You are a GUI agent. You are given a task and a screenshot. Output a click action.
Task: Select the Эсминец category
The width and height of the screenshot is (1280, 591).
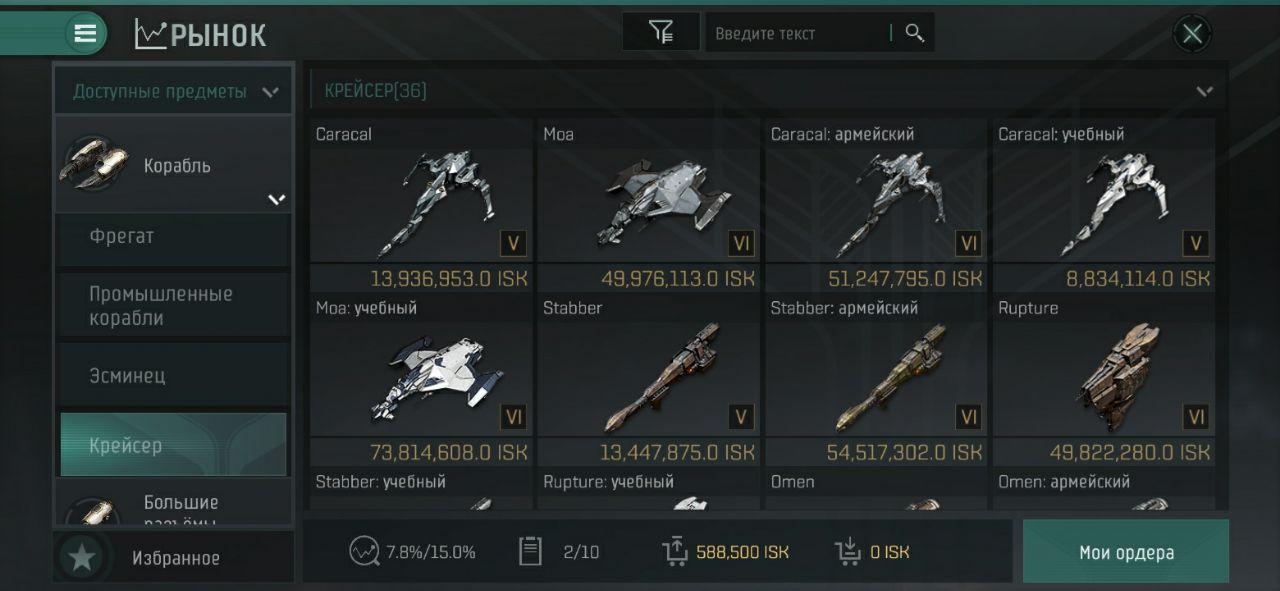(174, 375)
